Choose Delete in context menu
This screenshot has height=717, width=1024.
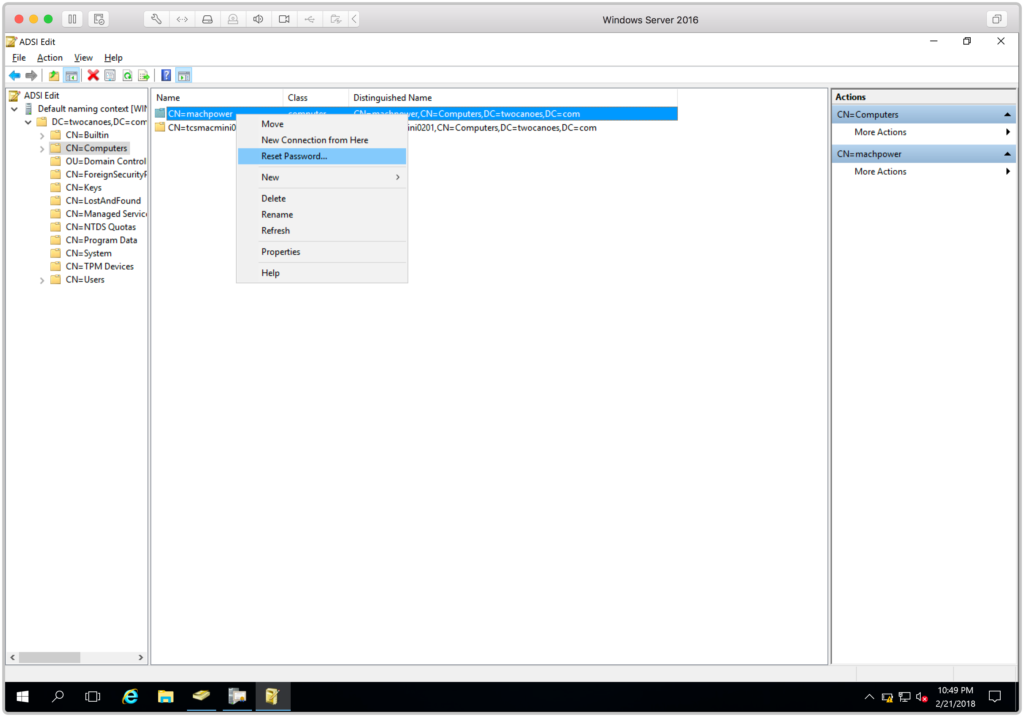coord(322,199)
